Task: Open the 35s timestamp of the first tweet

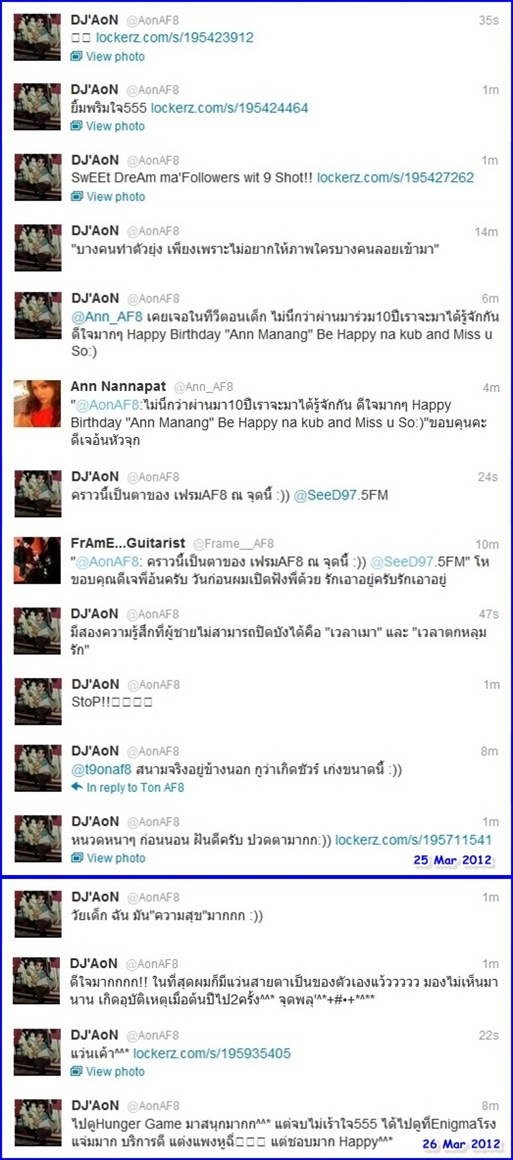Action: [x=489, y=21]
